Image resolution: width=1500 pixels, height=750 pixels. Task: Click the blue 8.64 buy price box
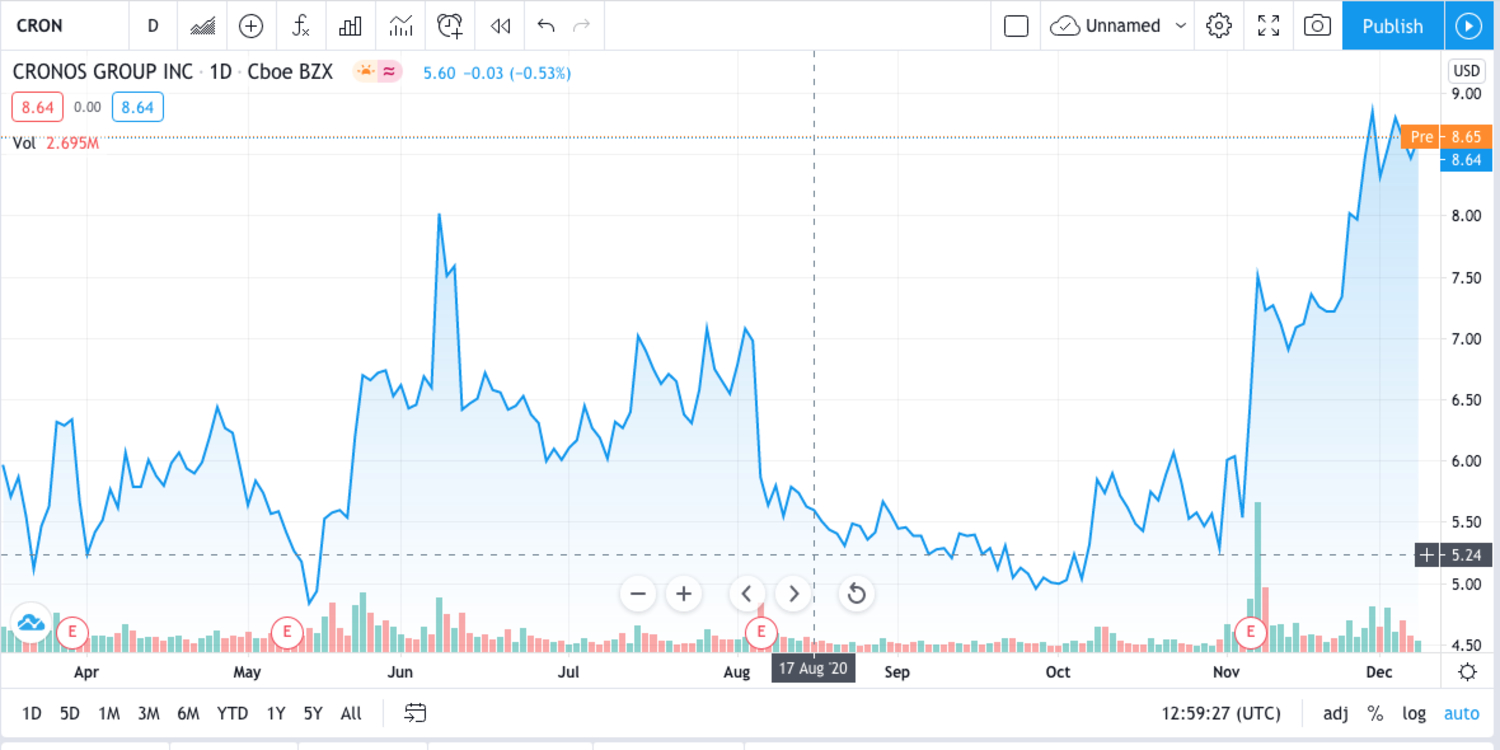tap(137, 107)
